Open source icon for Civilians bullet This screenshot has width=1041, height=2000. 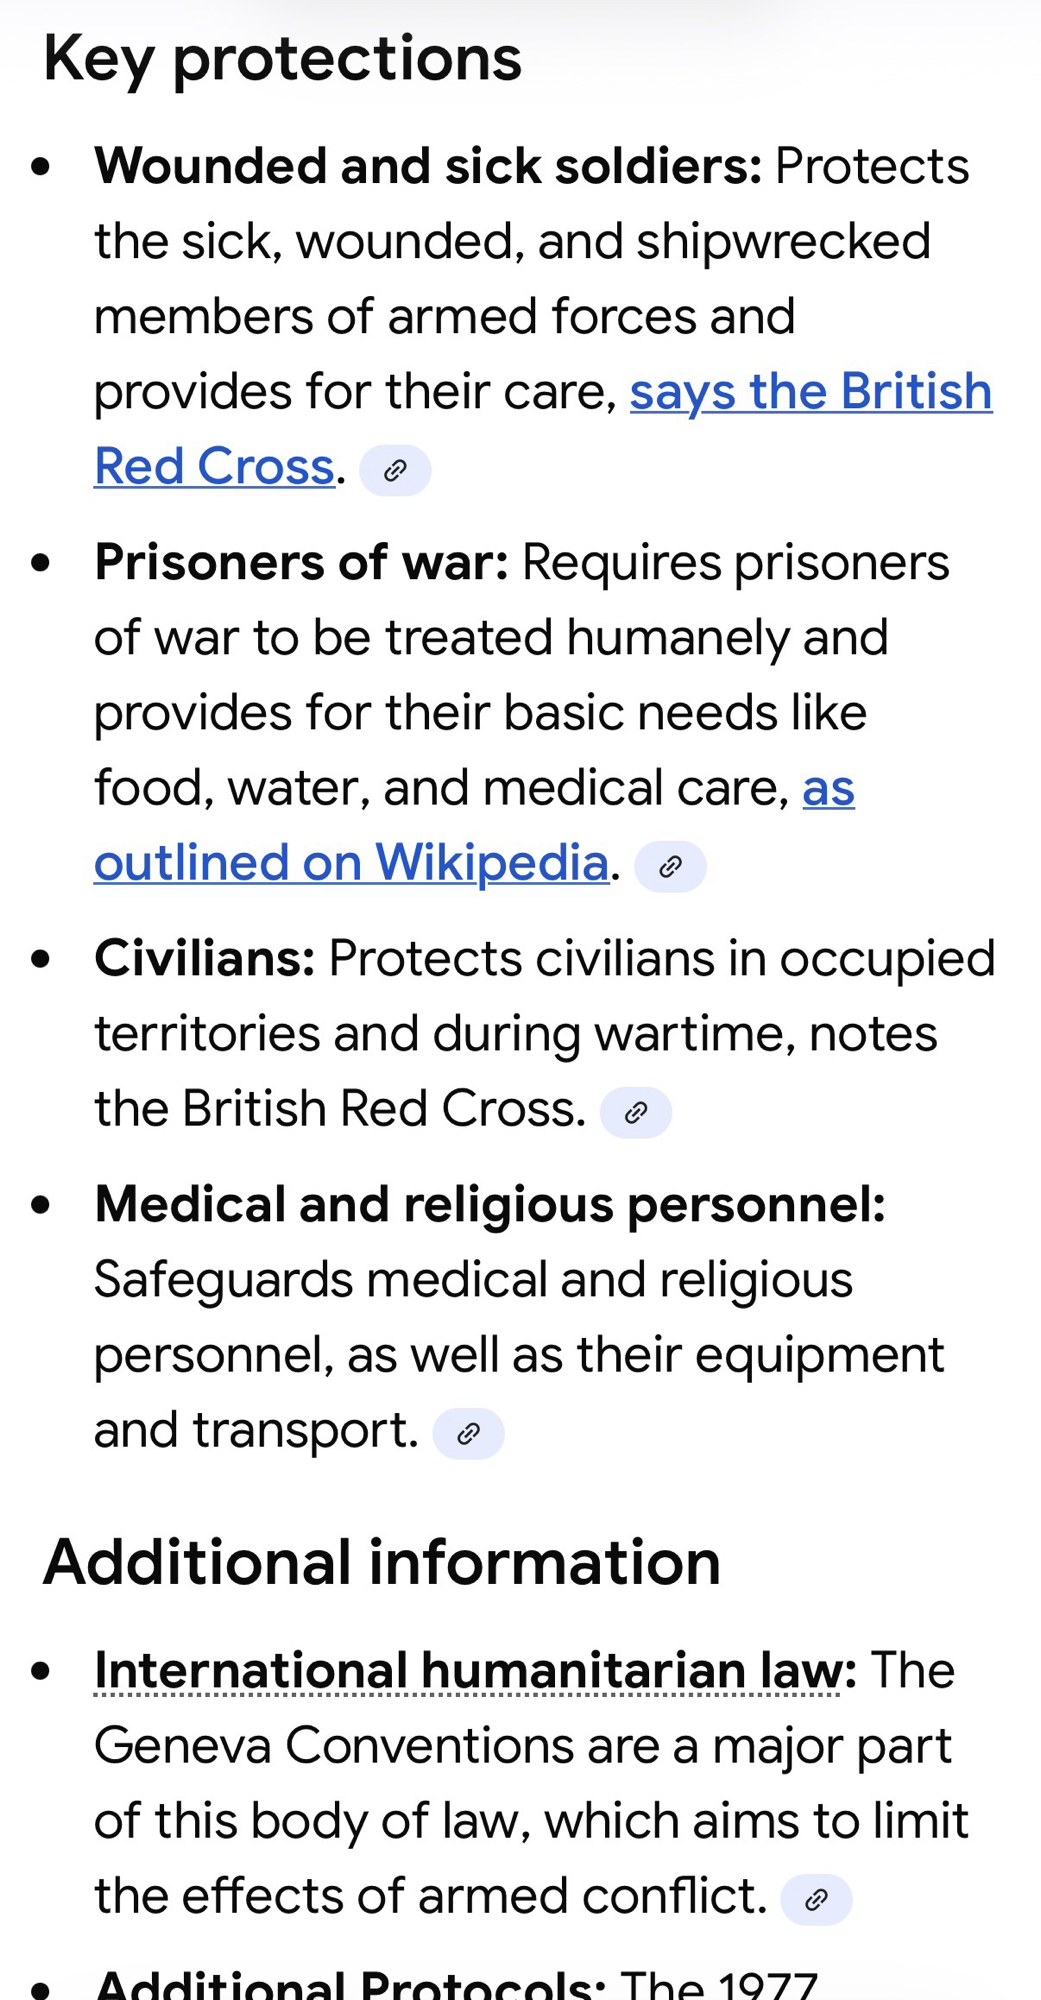tap(635, 1112)
